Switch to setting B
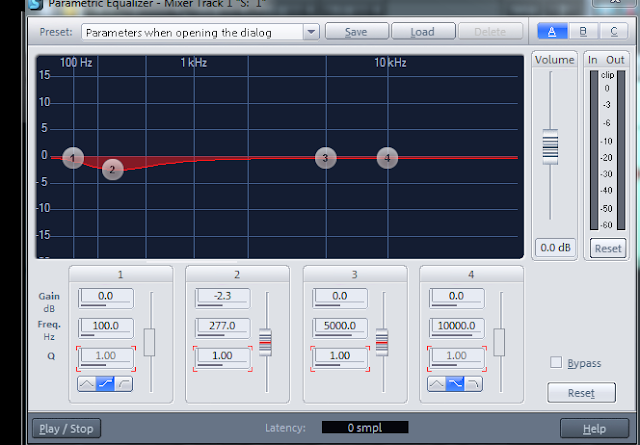 [583, 31]
